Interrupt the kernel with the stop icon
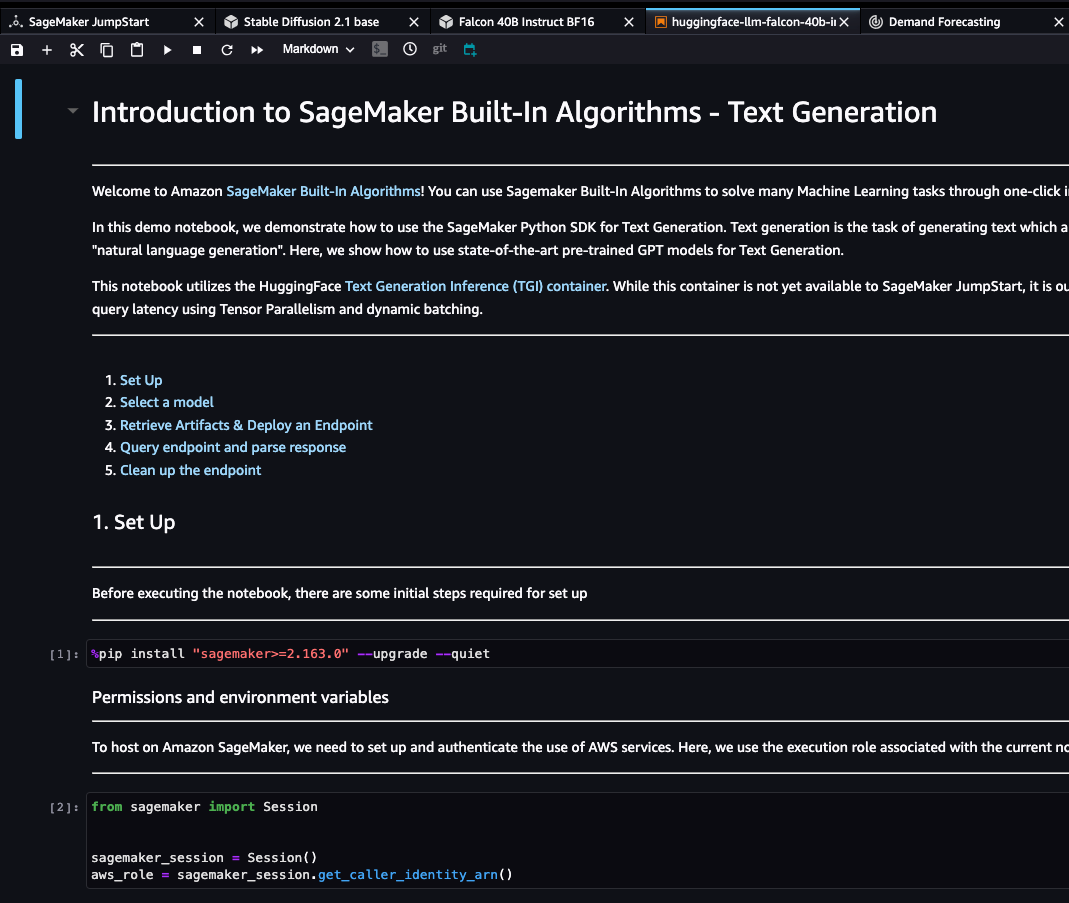 (197, 50)
